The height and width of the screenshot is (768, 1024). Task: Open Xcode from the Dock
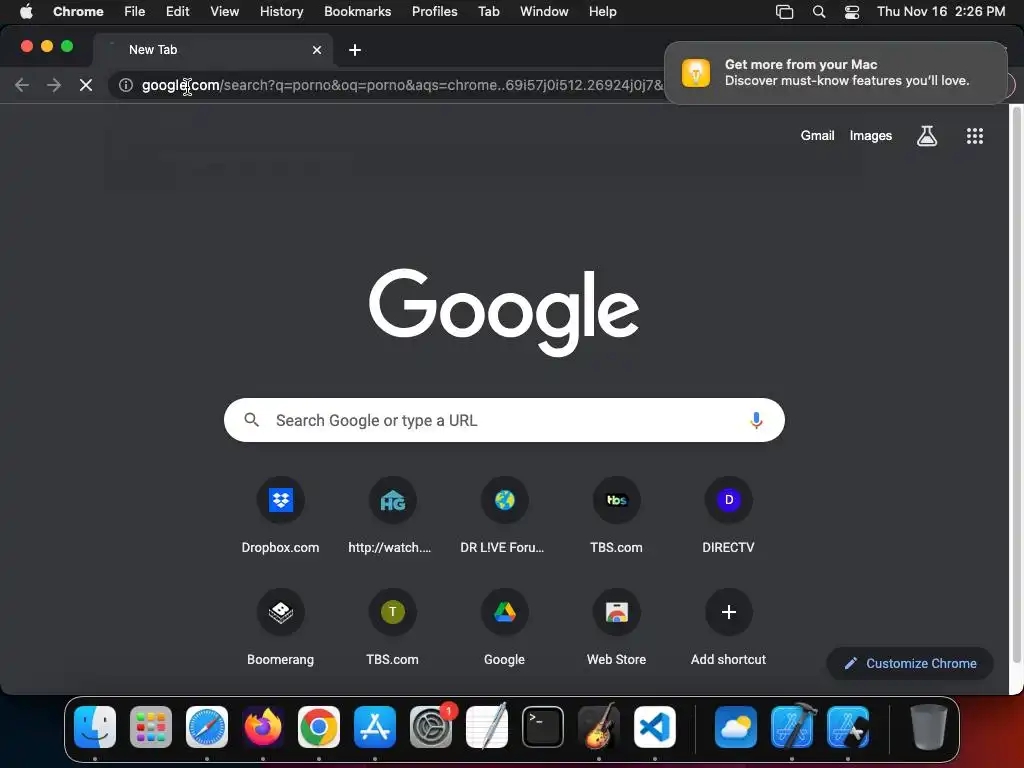tap(792, 726)
